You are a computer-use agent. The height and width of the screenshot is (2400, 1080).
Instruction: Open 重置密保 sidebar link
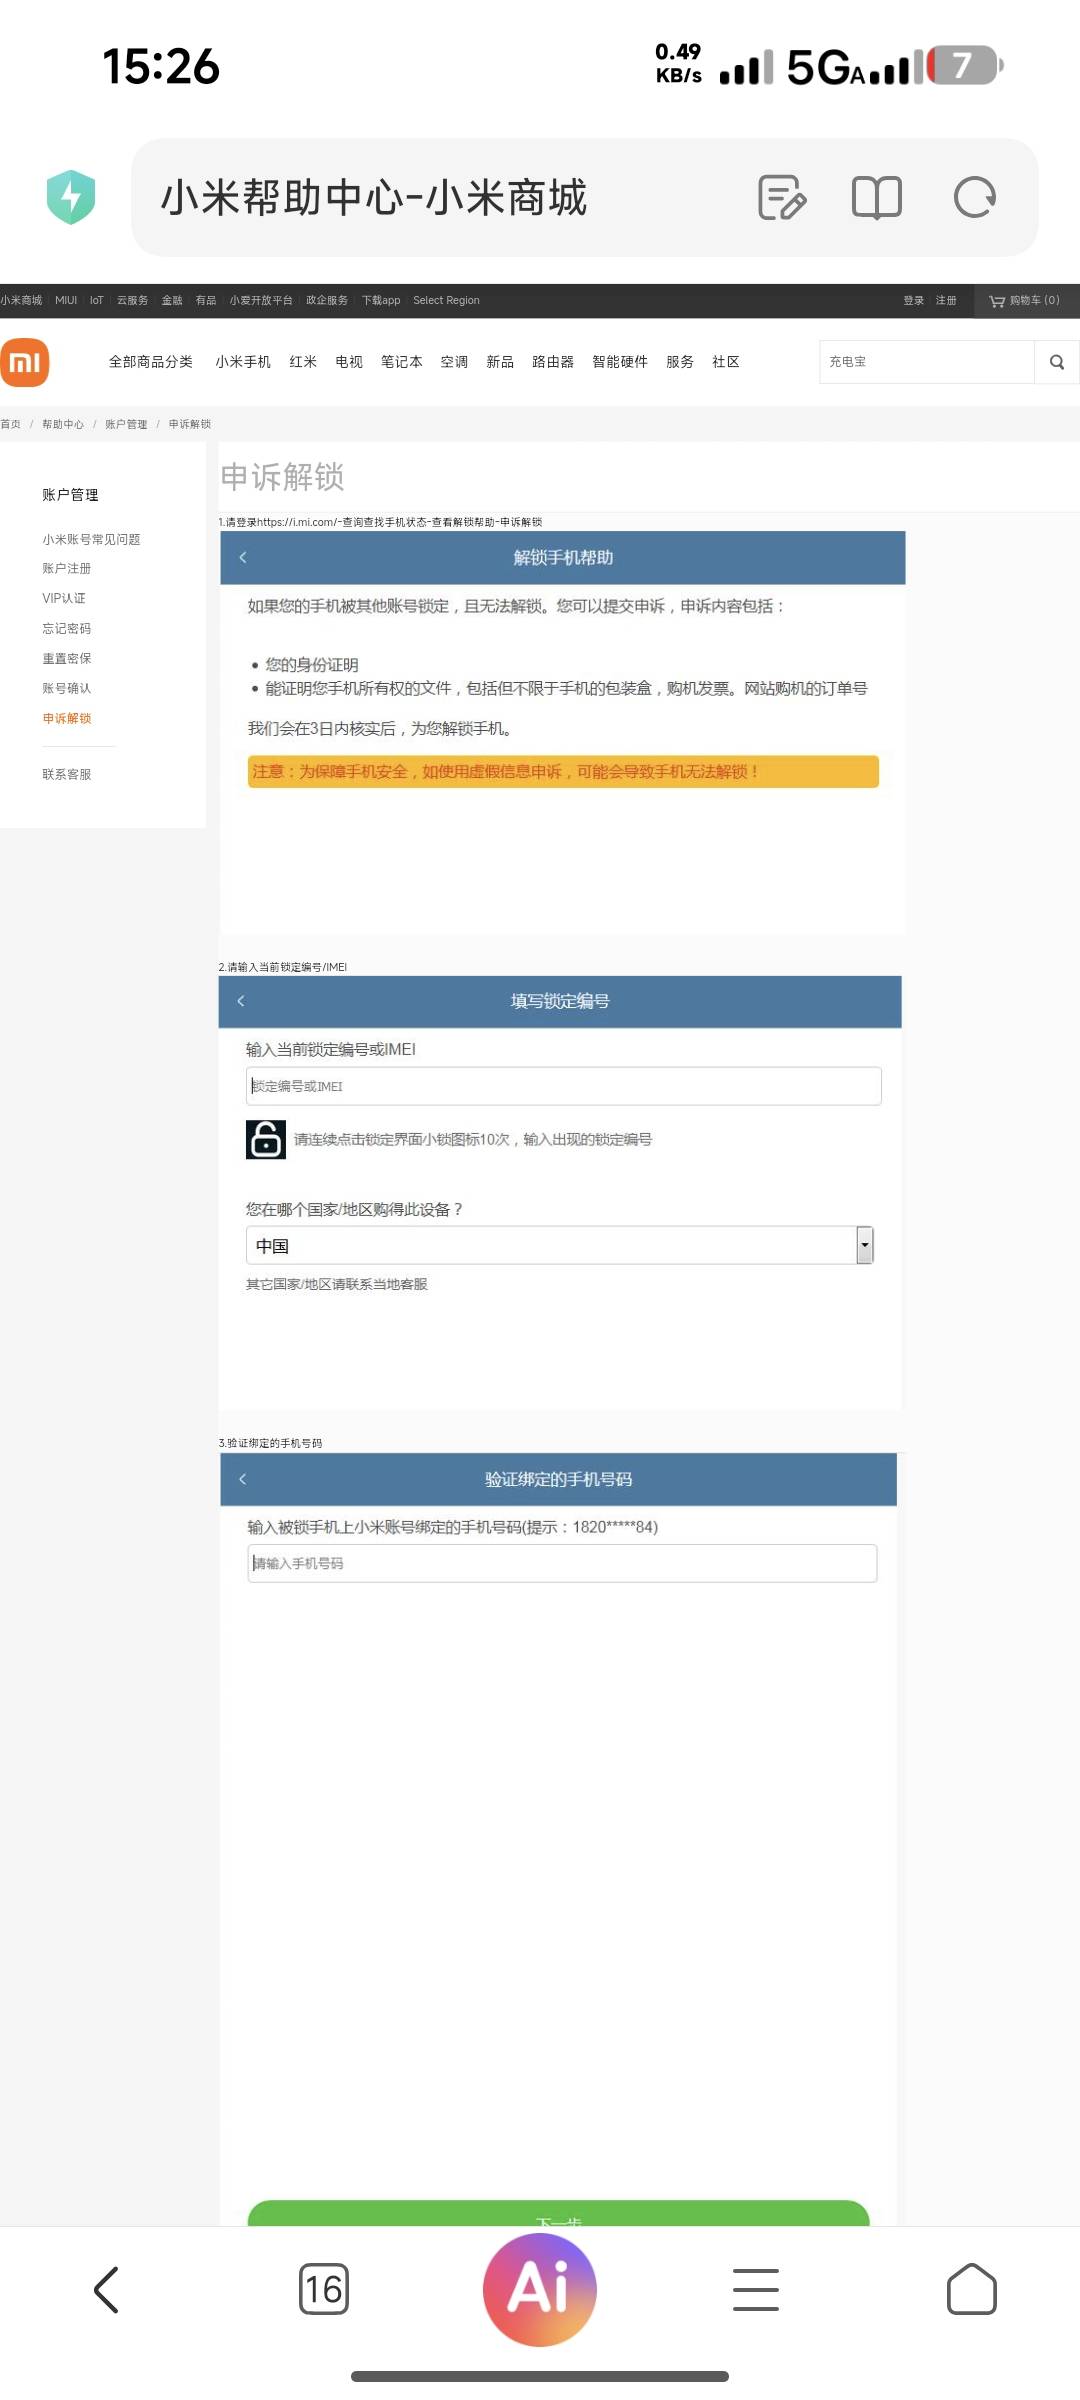67,658
